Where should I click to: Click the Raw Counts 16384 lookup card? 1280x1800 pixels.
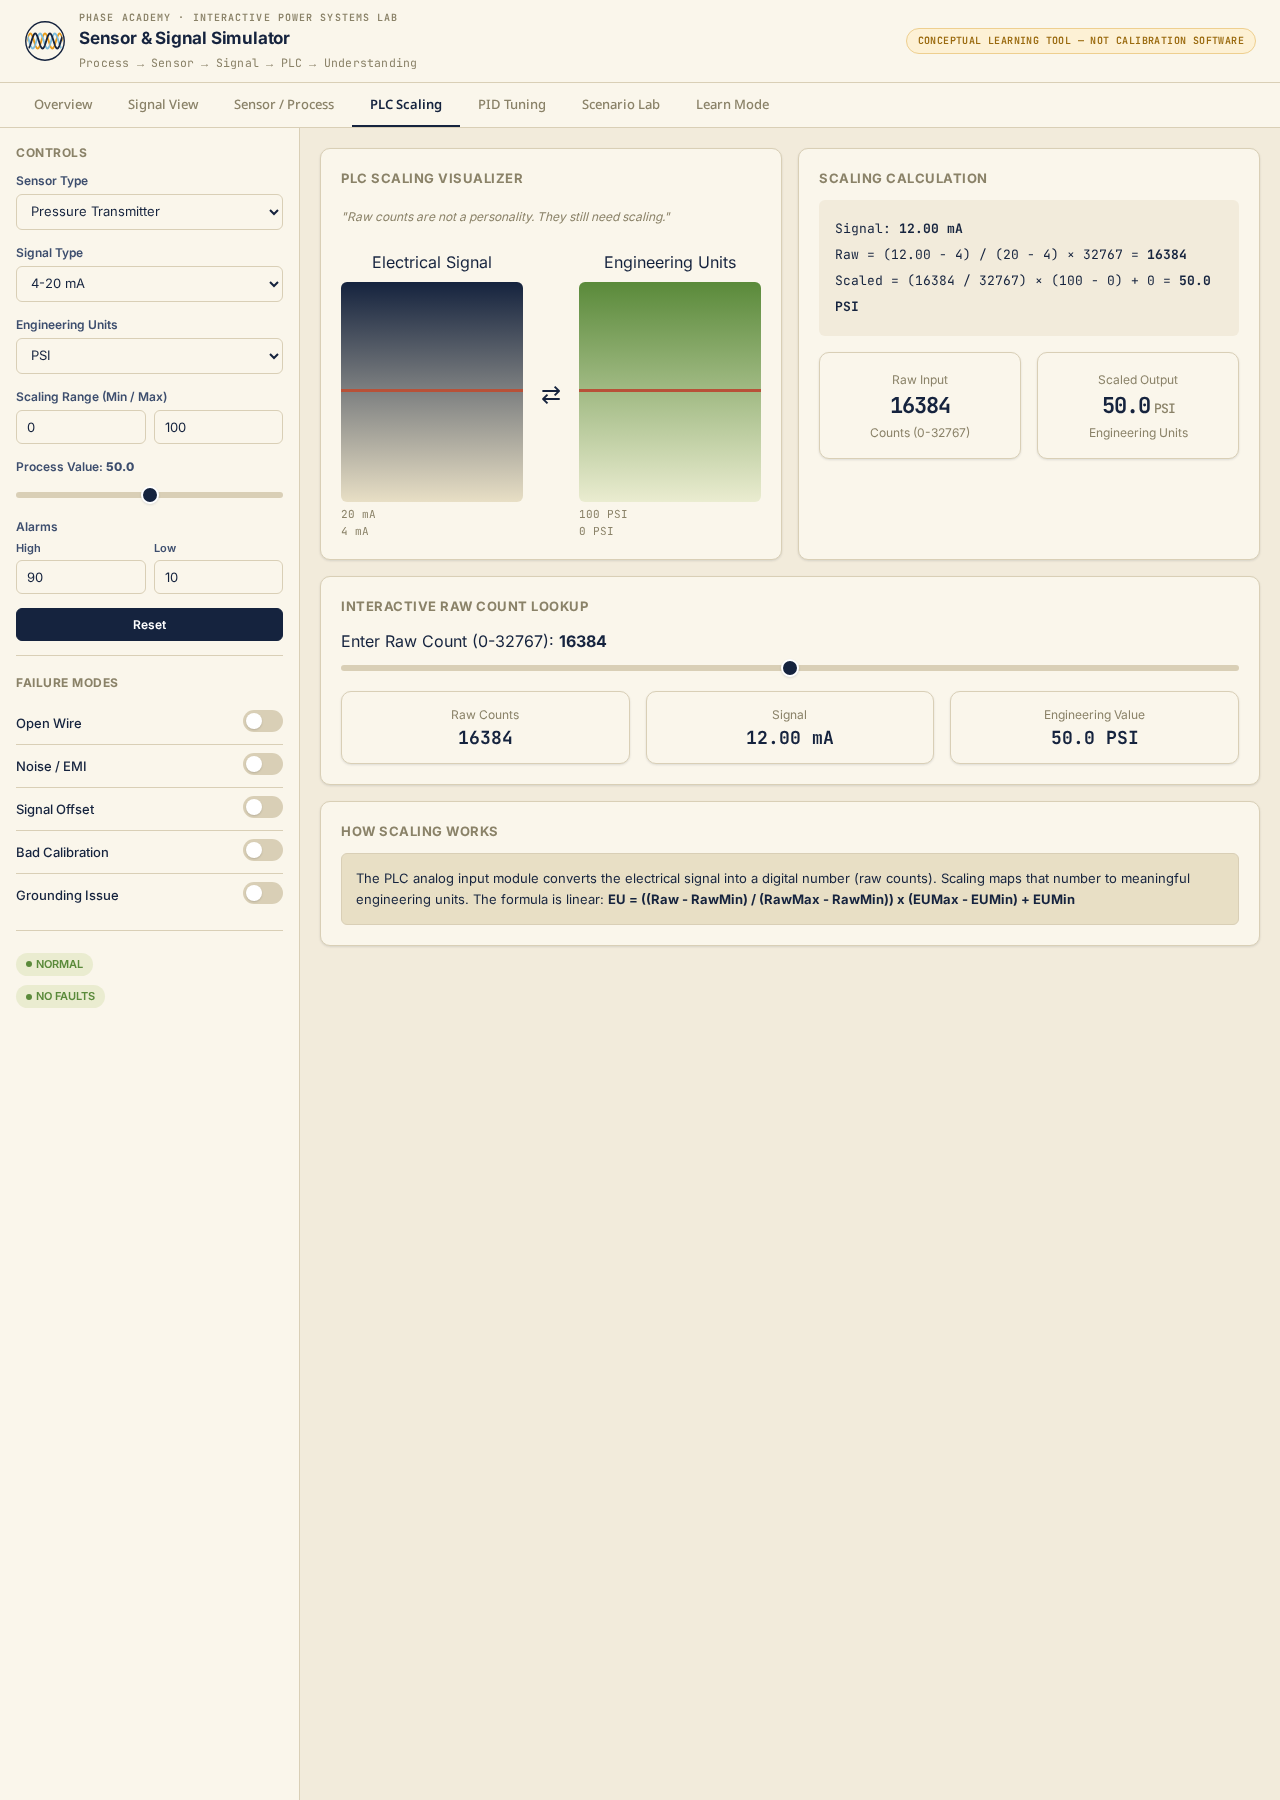click(485, 728)
